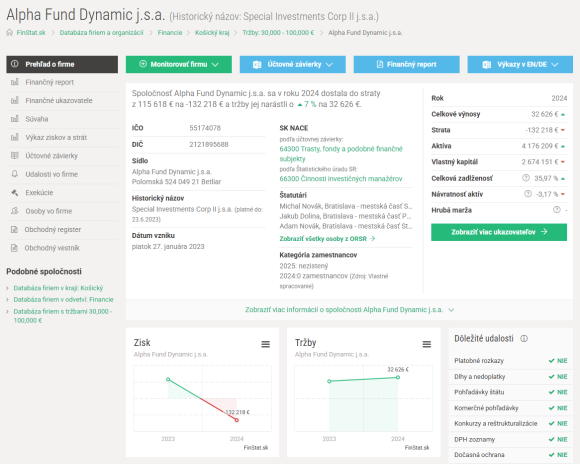580x464 pixels.
Task: Click the 2024 data point on Zisk chart
Action: (x=237, y=420)
